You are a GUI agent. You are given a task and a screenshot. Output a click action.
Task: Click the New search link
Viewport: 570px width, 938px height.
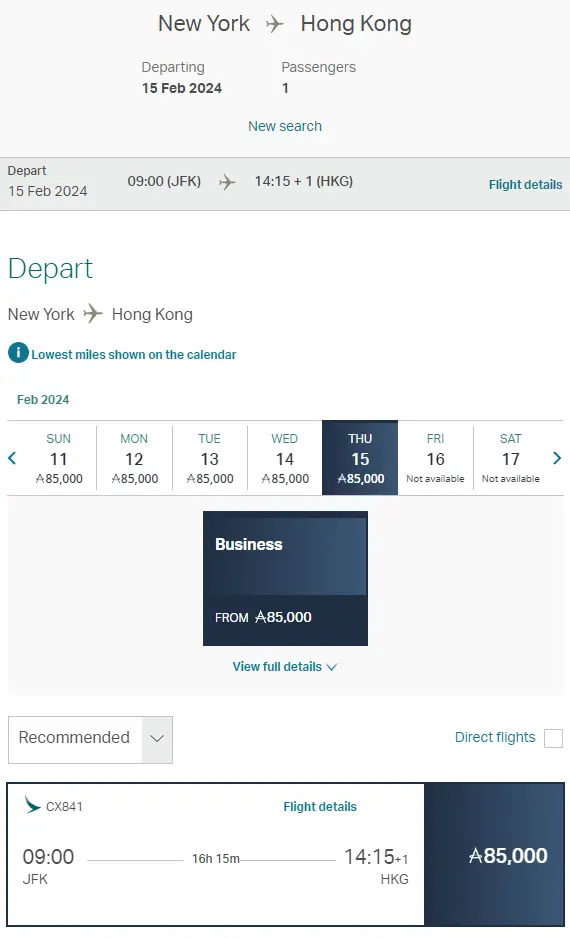(285, 126)
